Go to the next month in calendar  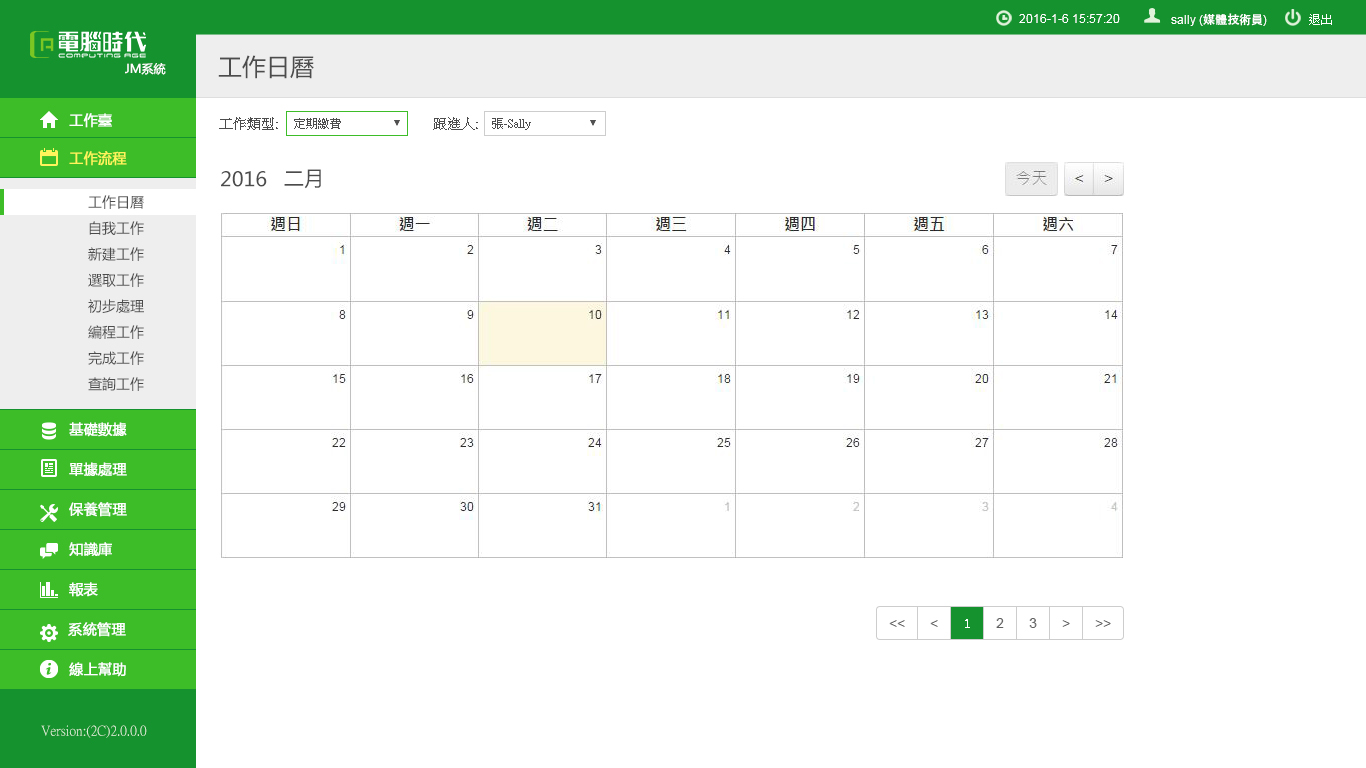coord(1108,179)
